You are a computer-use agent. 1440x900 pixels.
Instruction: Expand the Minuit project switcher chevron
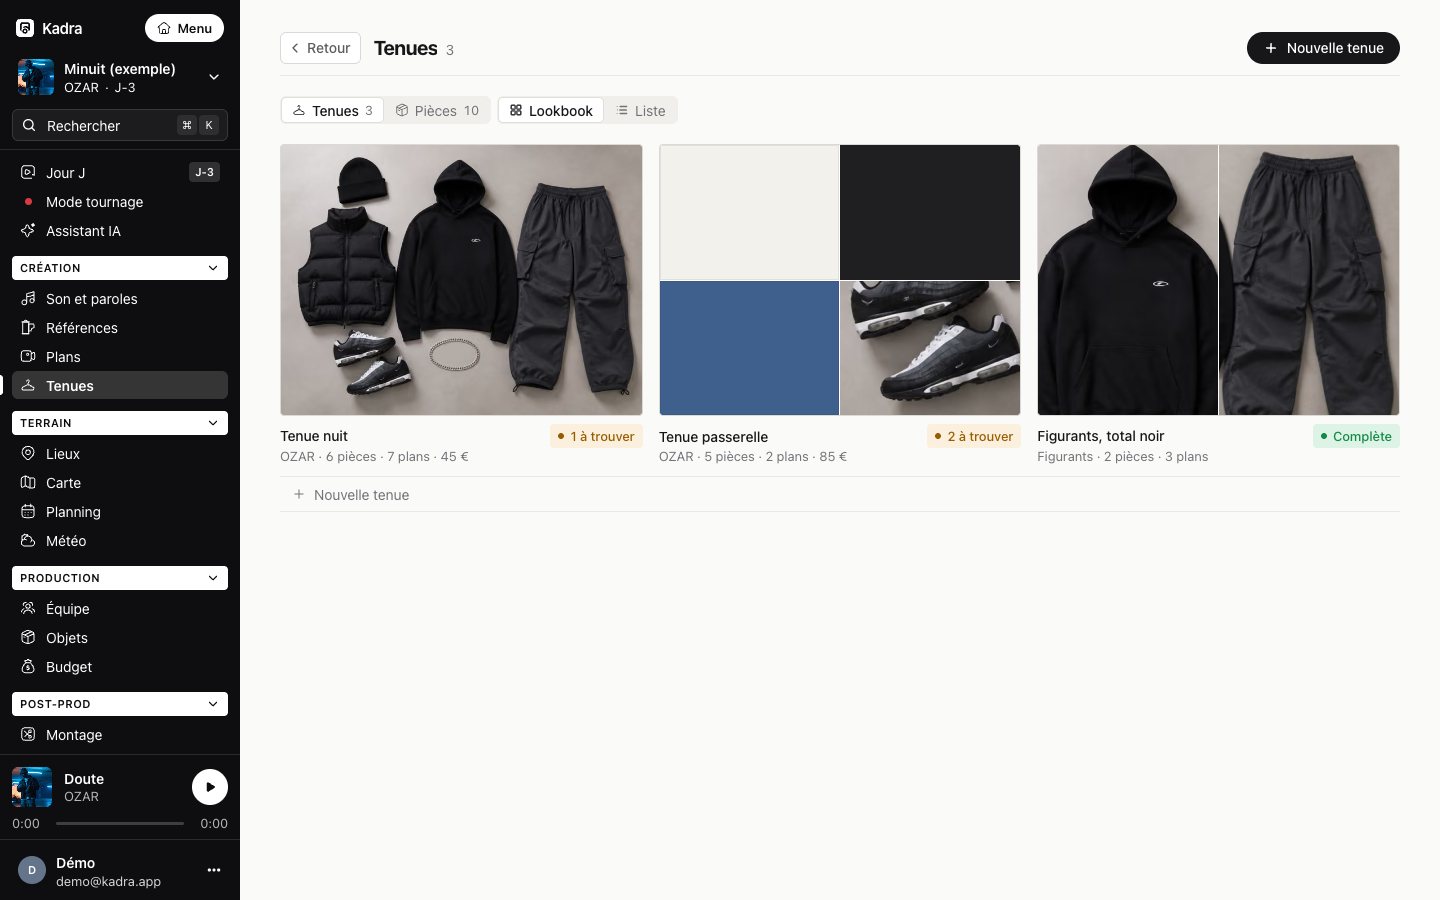point(214,77)
